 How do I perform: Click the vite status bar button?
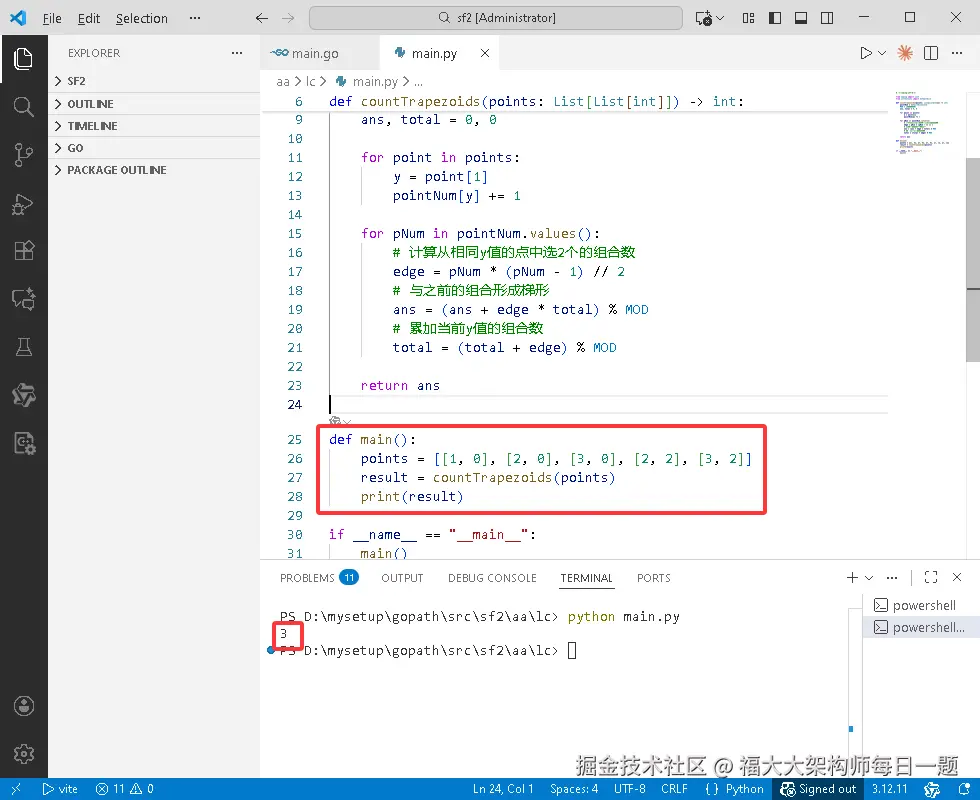pos(60,789)
